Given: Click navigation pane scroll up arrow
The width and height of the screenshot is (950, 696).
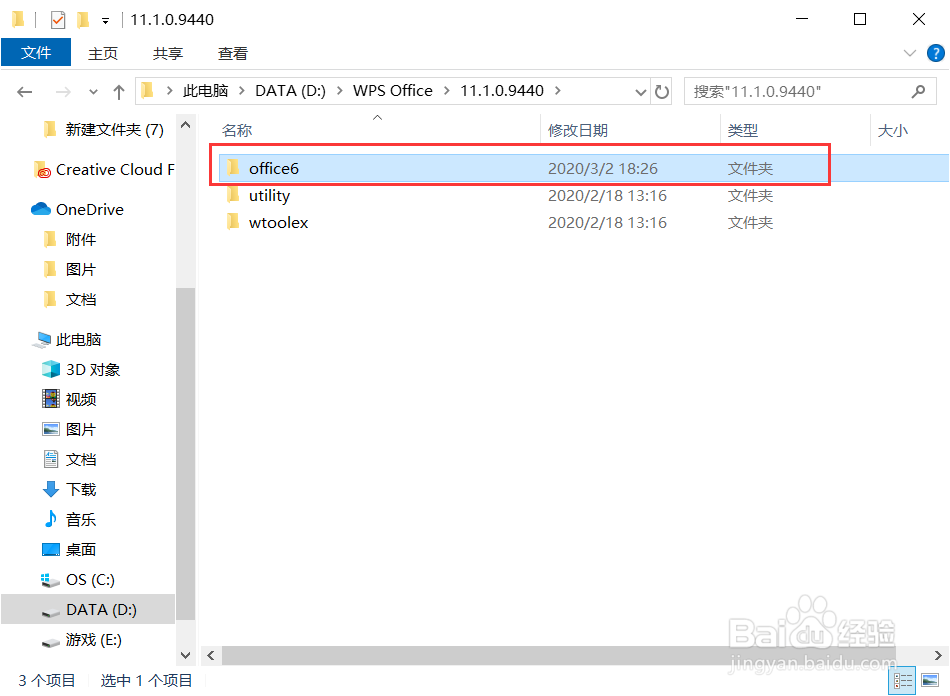Looking at the screenshot, I should tap(185, 125).
